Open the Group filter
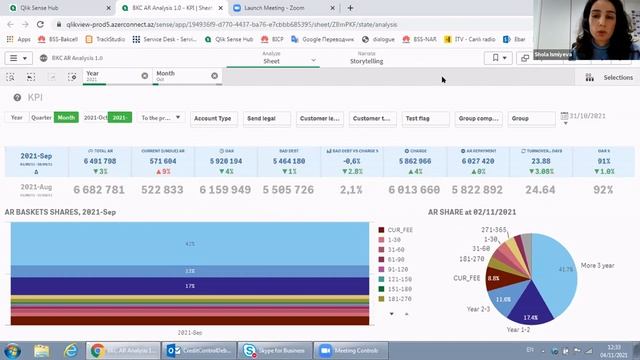Viewport: 640px width, 360px height. tap(531, 118)
